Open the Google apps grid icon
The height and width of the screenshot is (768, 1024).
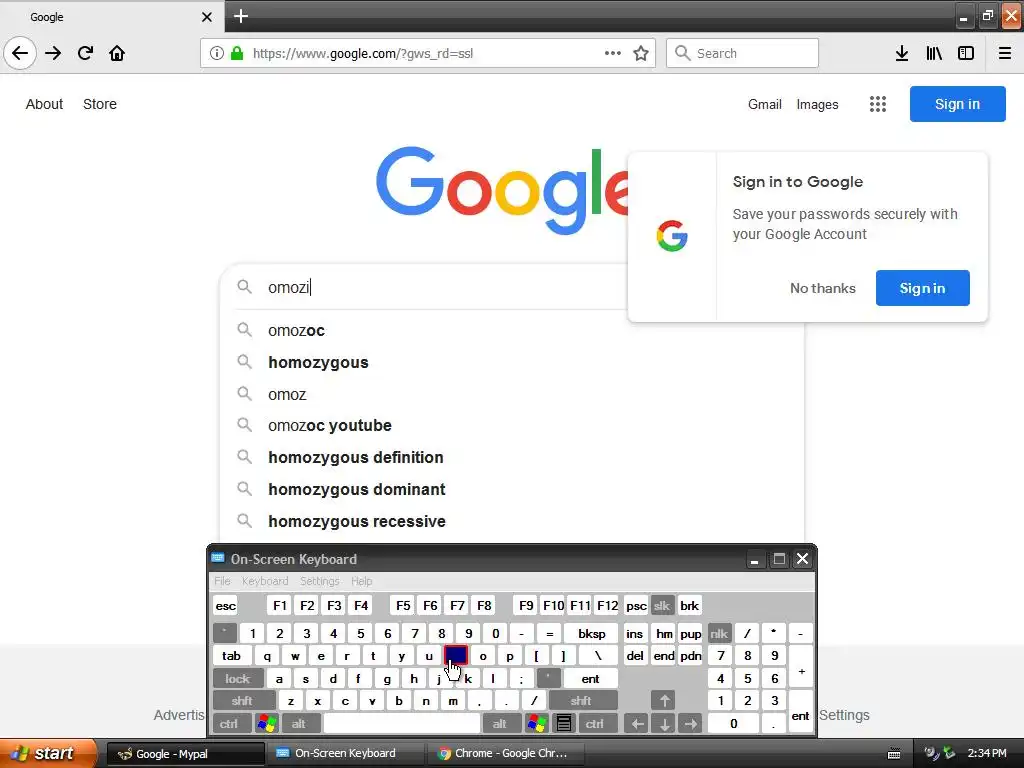point(878,104)
